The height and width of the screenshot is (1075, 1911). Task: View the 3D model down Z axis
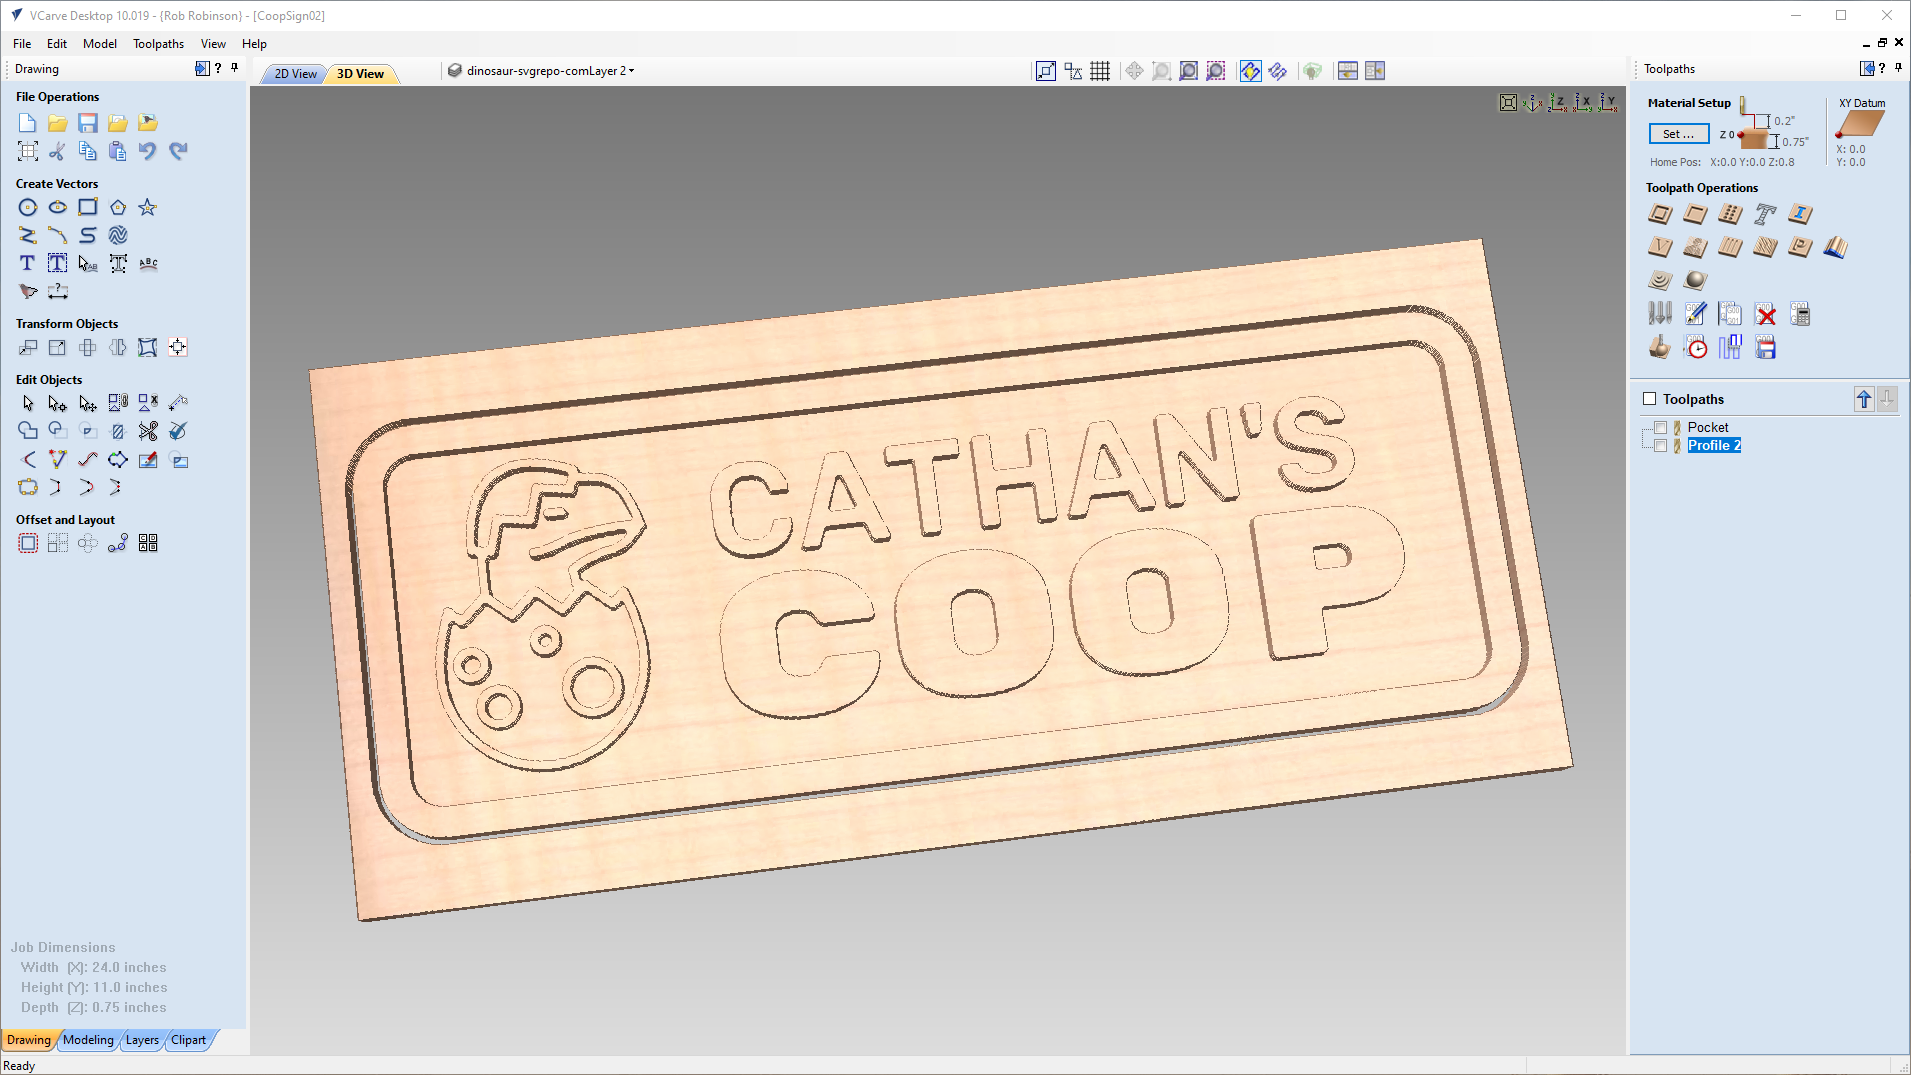point(1558,103)
